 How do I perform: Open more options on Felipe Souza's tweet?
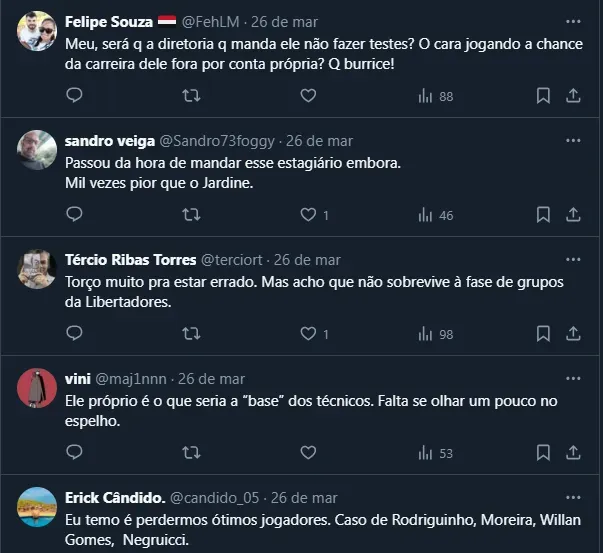[572, 21]
